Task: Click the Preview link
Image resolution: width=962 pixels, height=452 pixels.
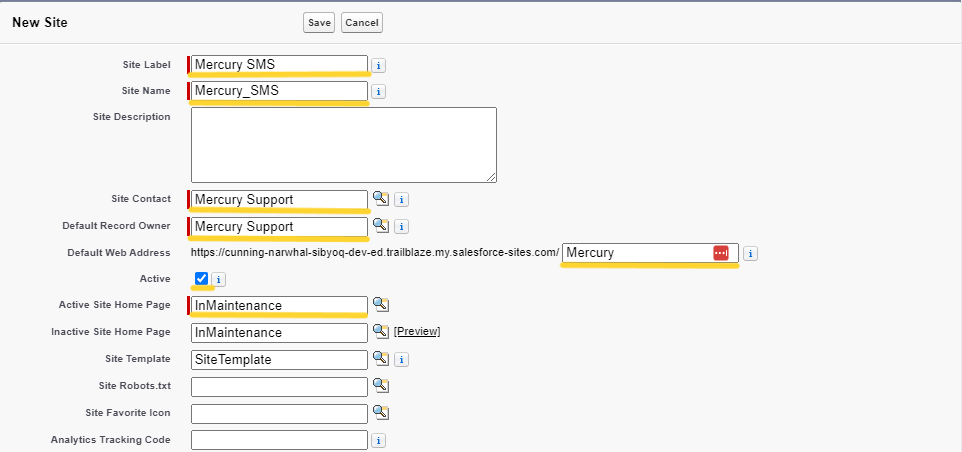Action: pos(417,332)
